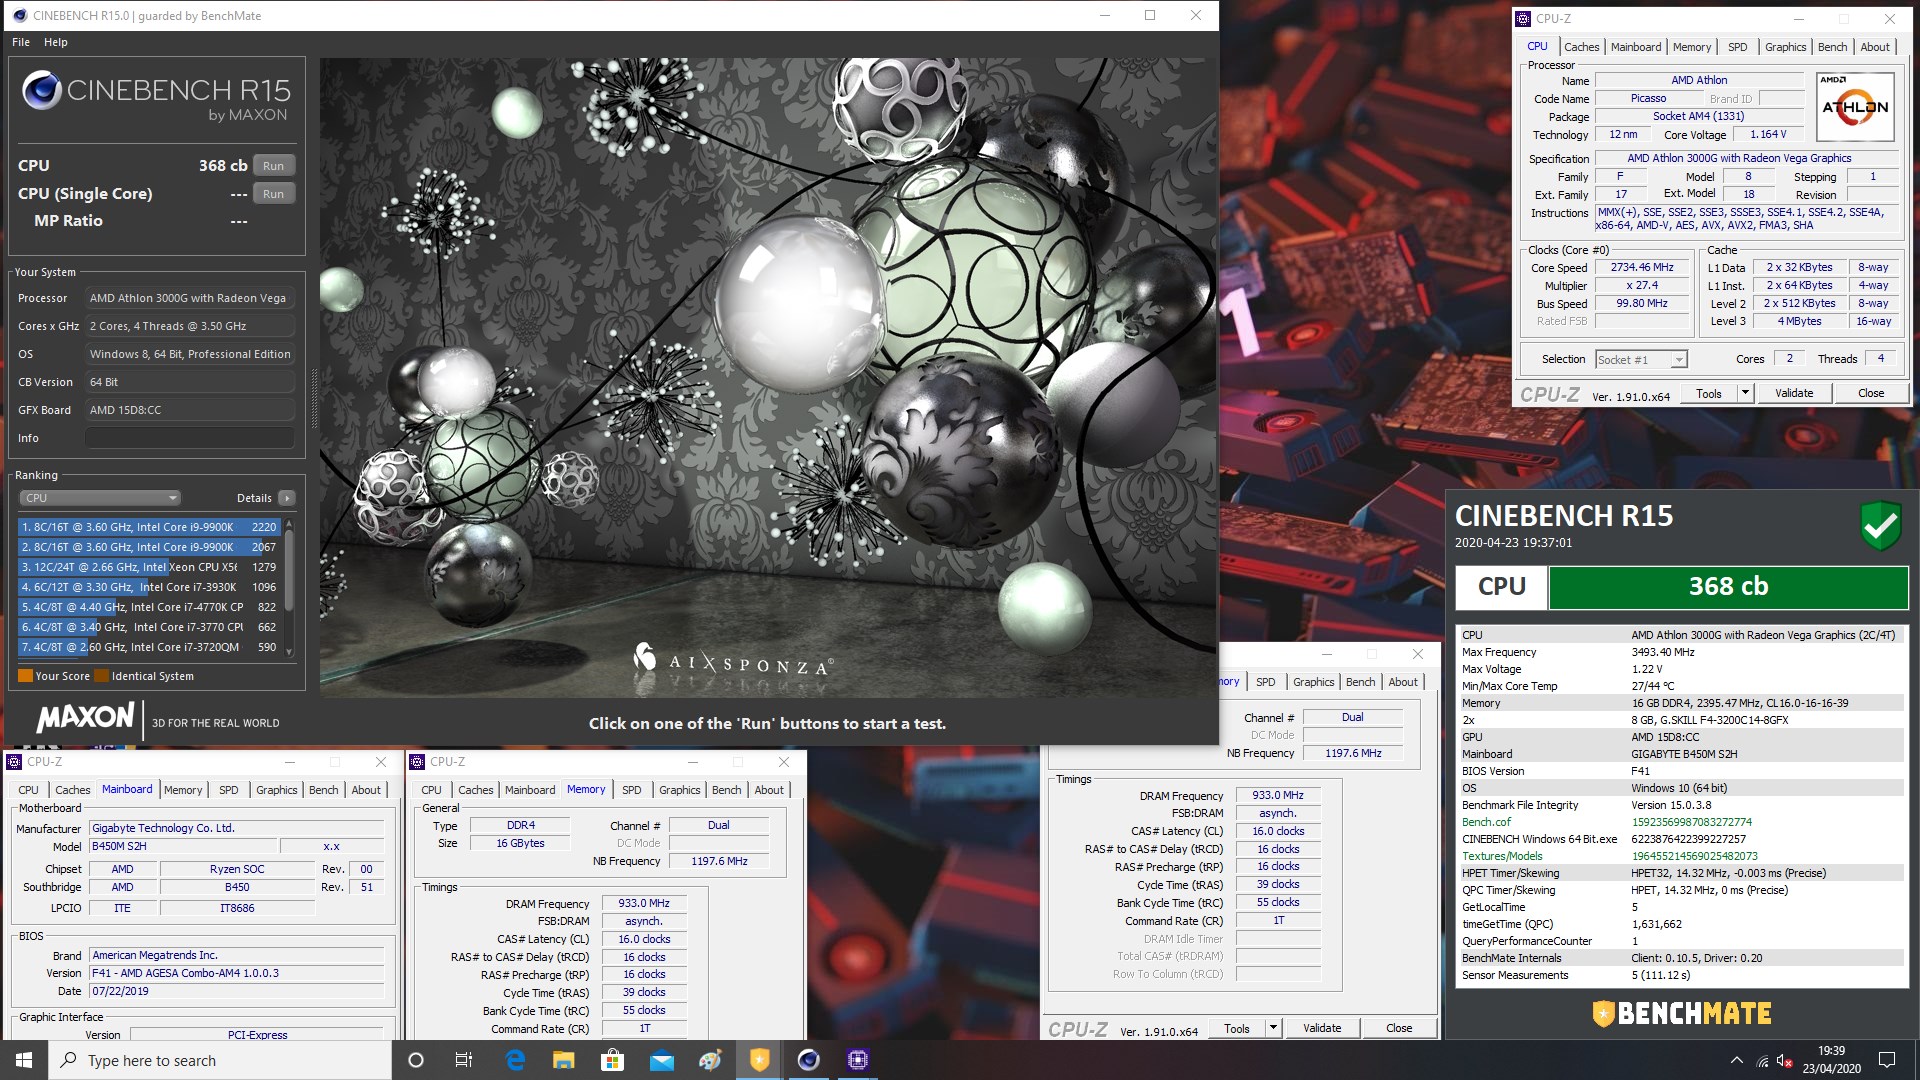Click the Cinebench R15 logo sphere
The height and width of the screenshot is (1080, 1920).
(x=42, y=91)
